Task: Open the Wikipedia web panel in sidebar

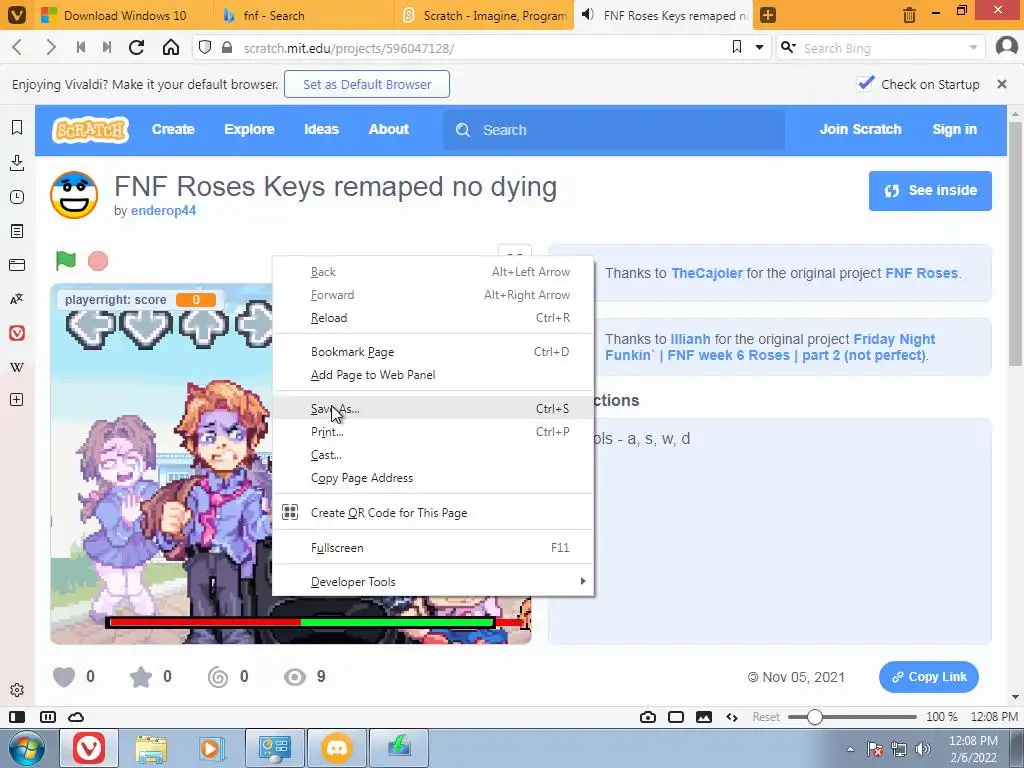Action: 17,367
